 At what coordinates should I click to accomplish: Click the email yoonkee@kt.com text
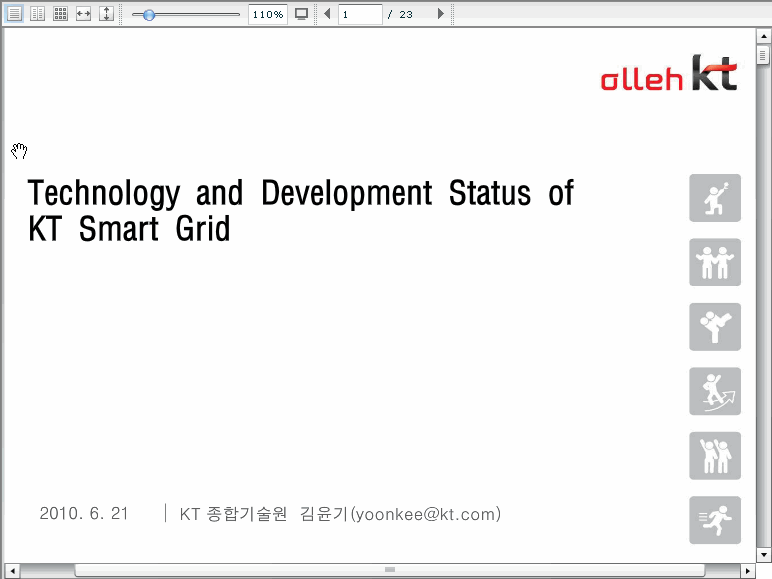click(425, 514)
